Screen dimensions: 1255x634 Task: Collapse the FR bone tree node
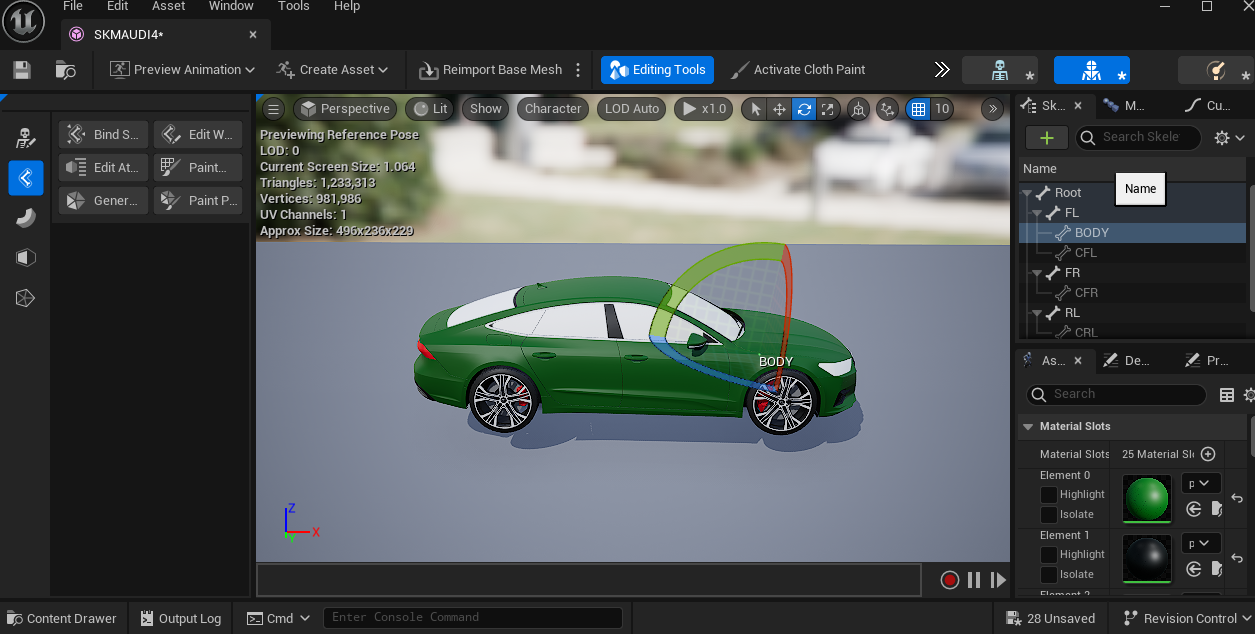tap(1037, 273)
